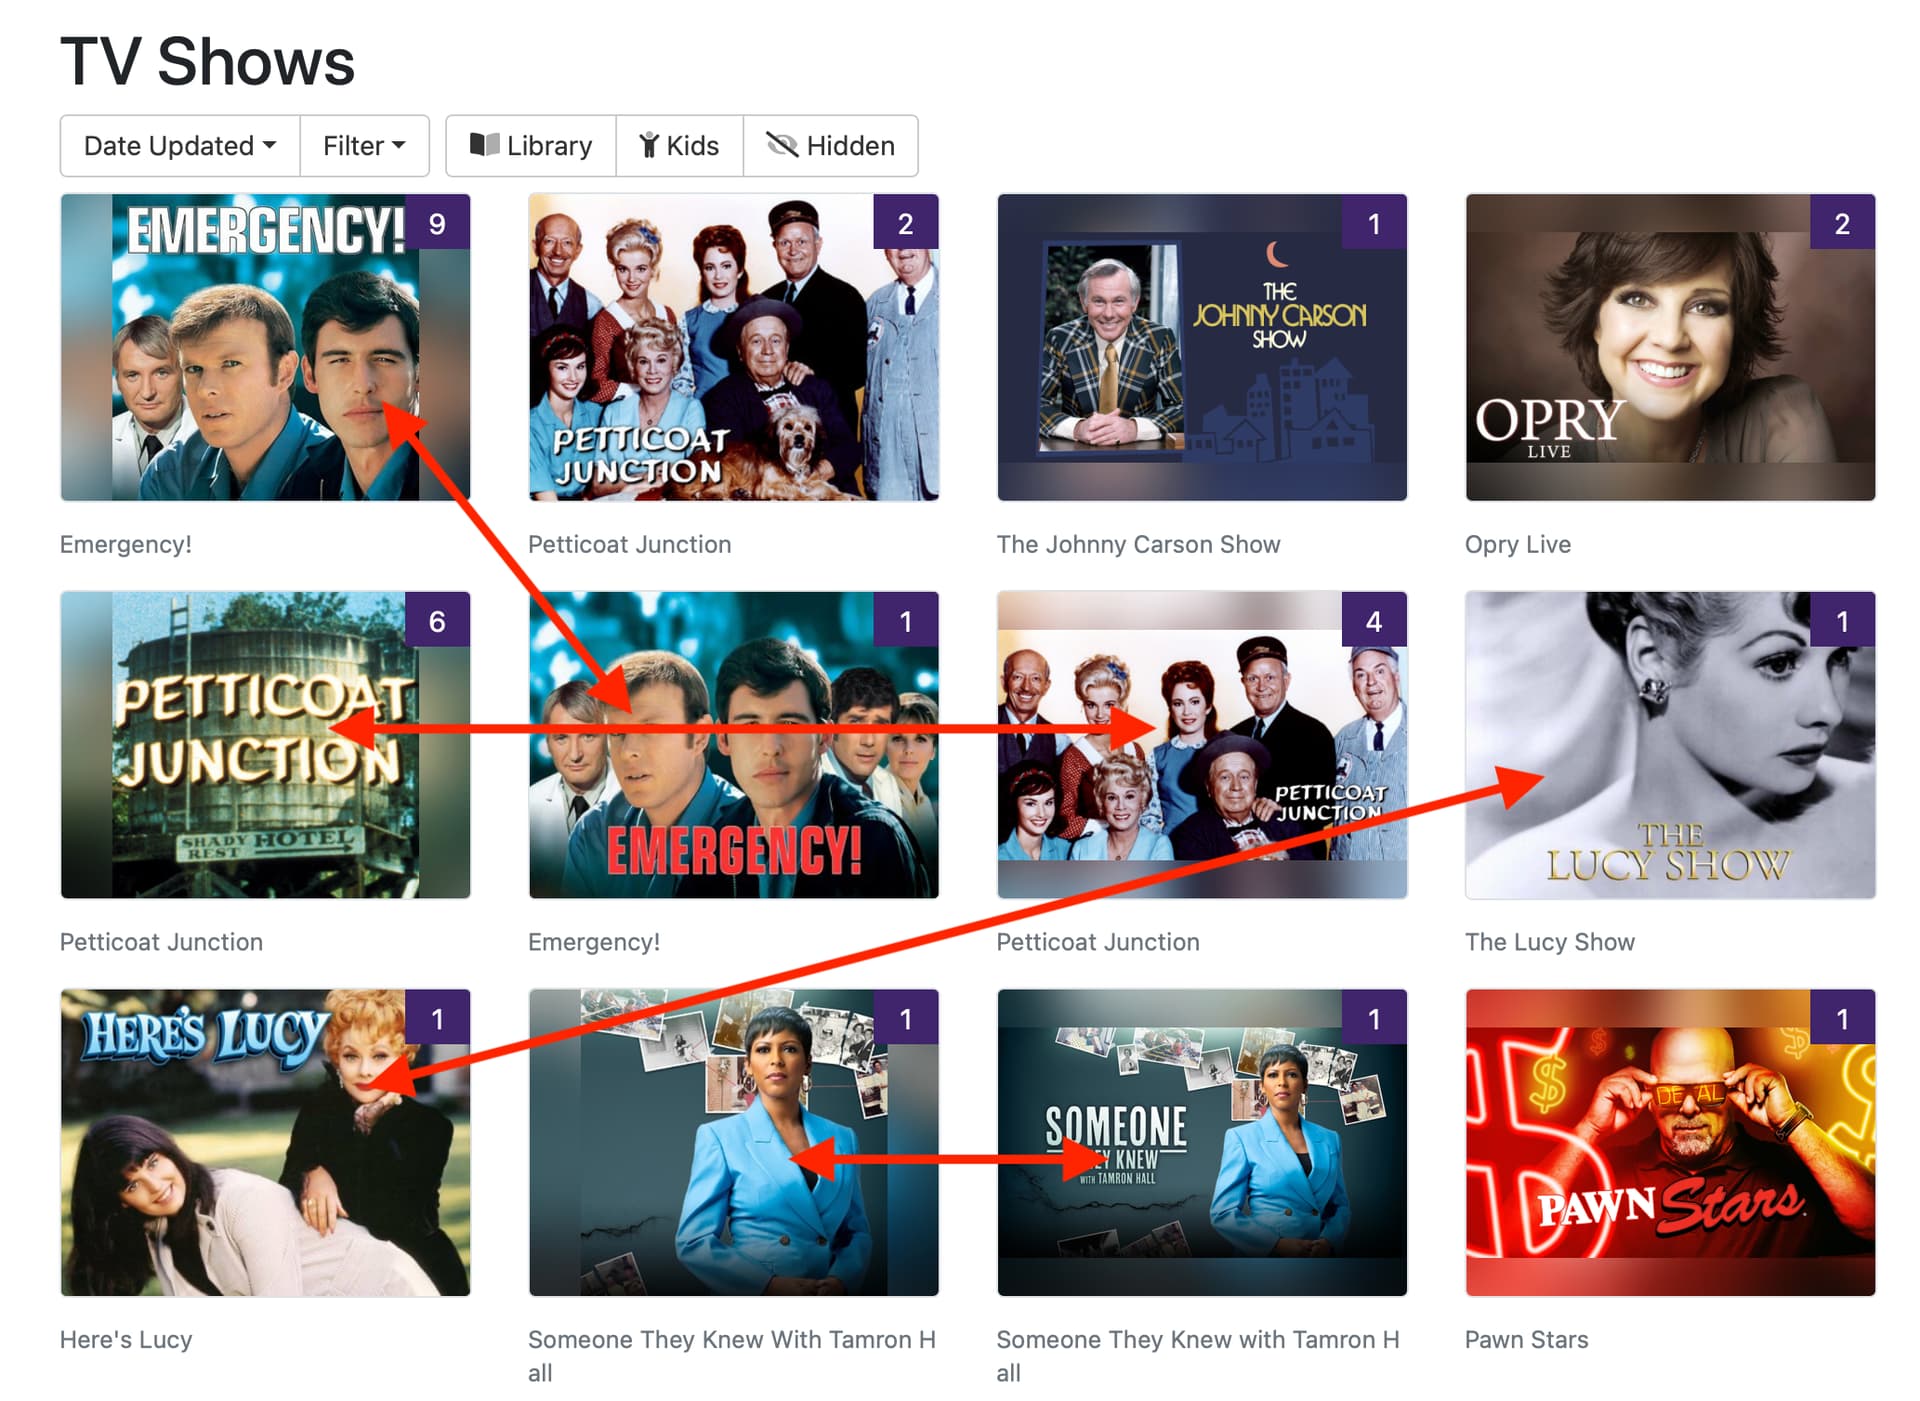
Task: Click the Opry Live title link
Action: [1517, 544]
